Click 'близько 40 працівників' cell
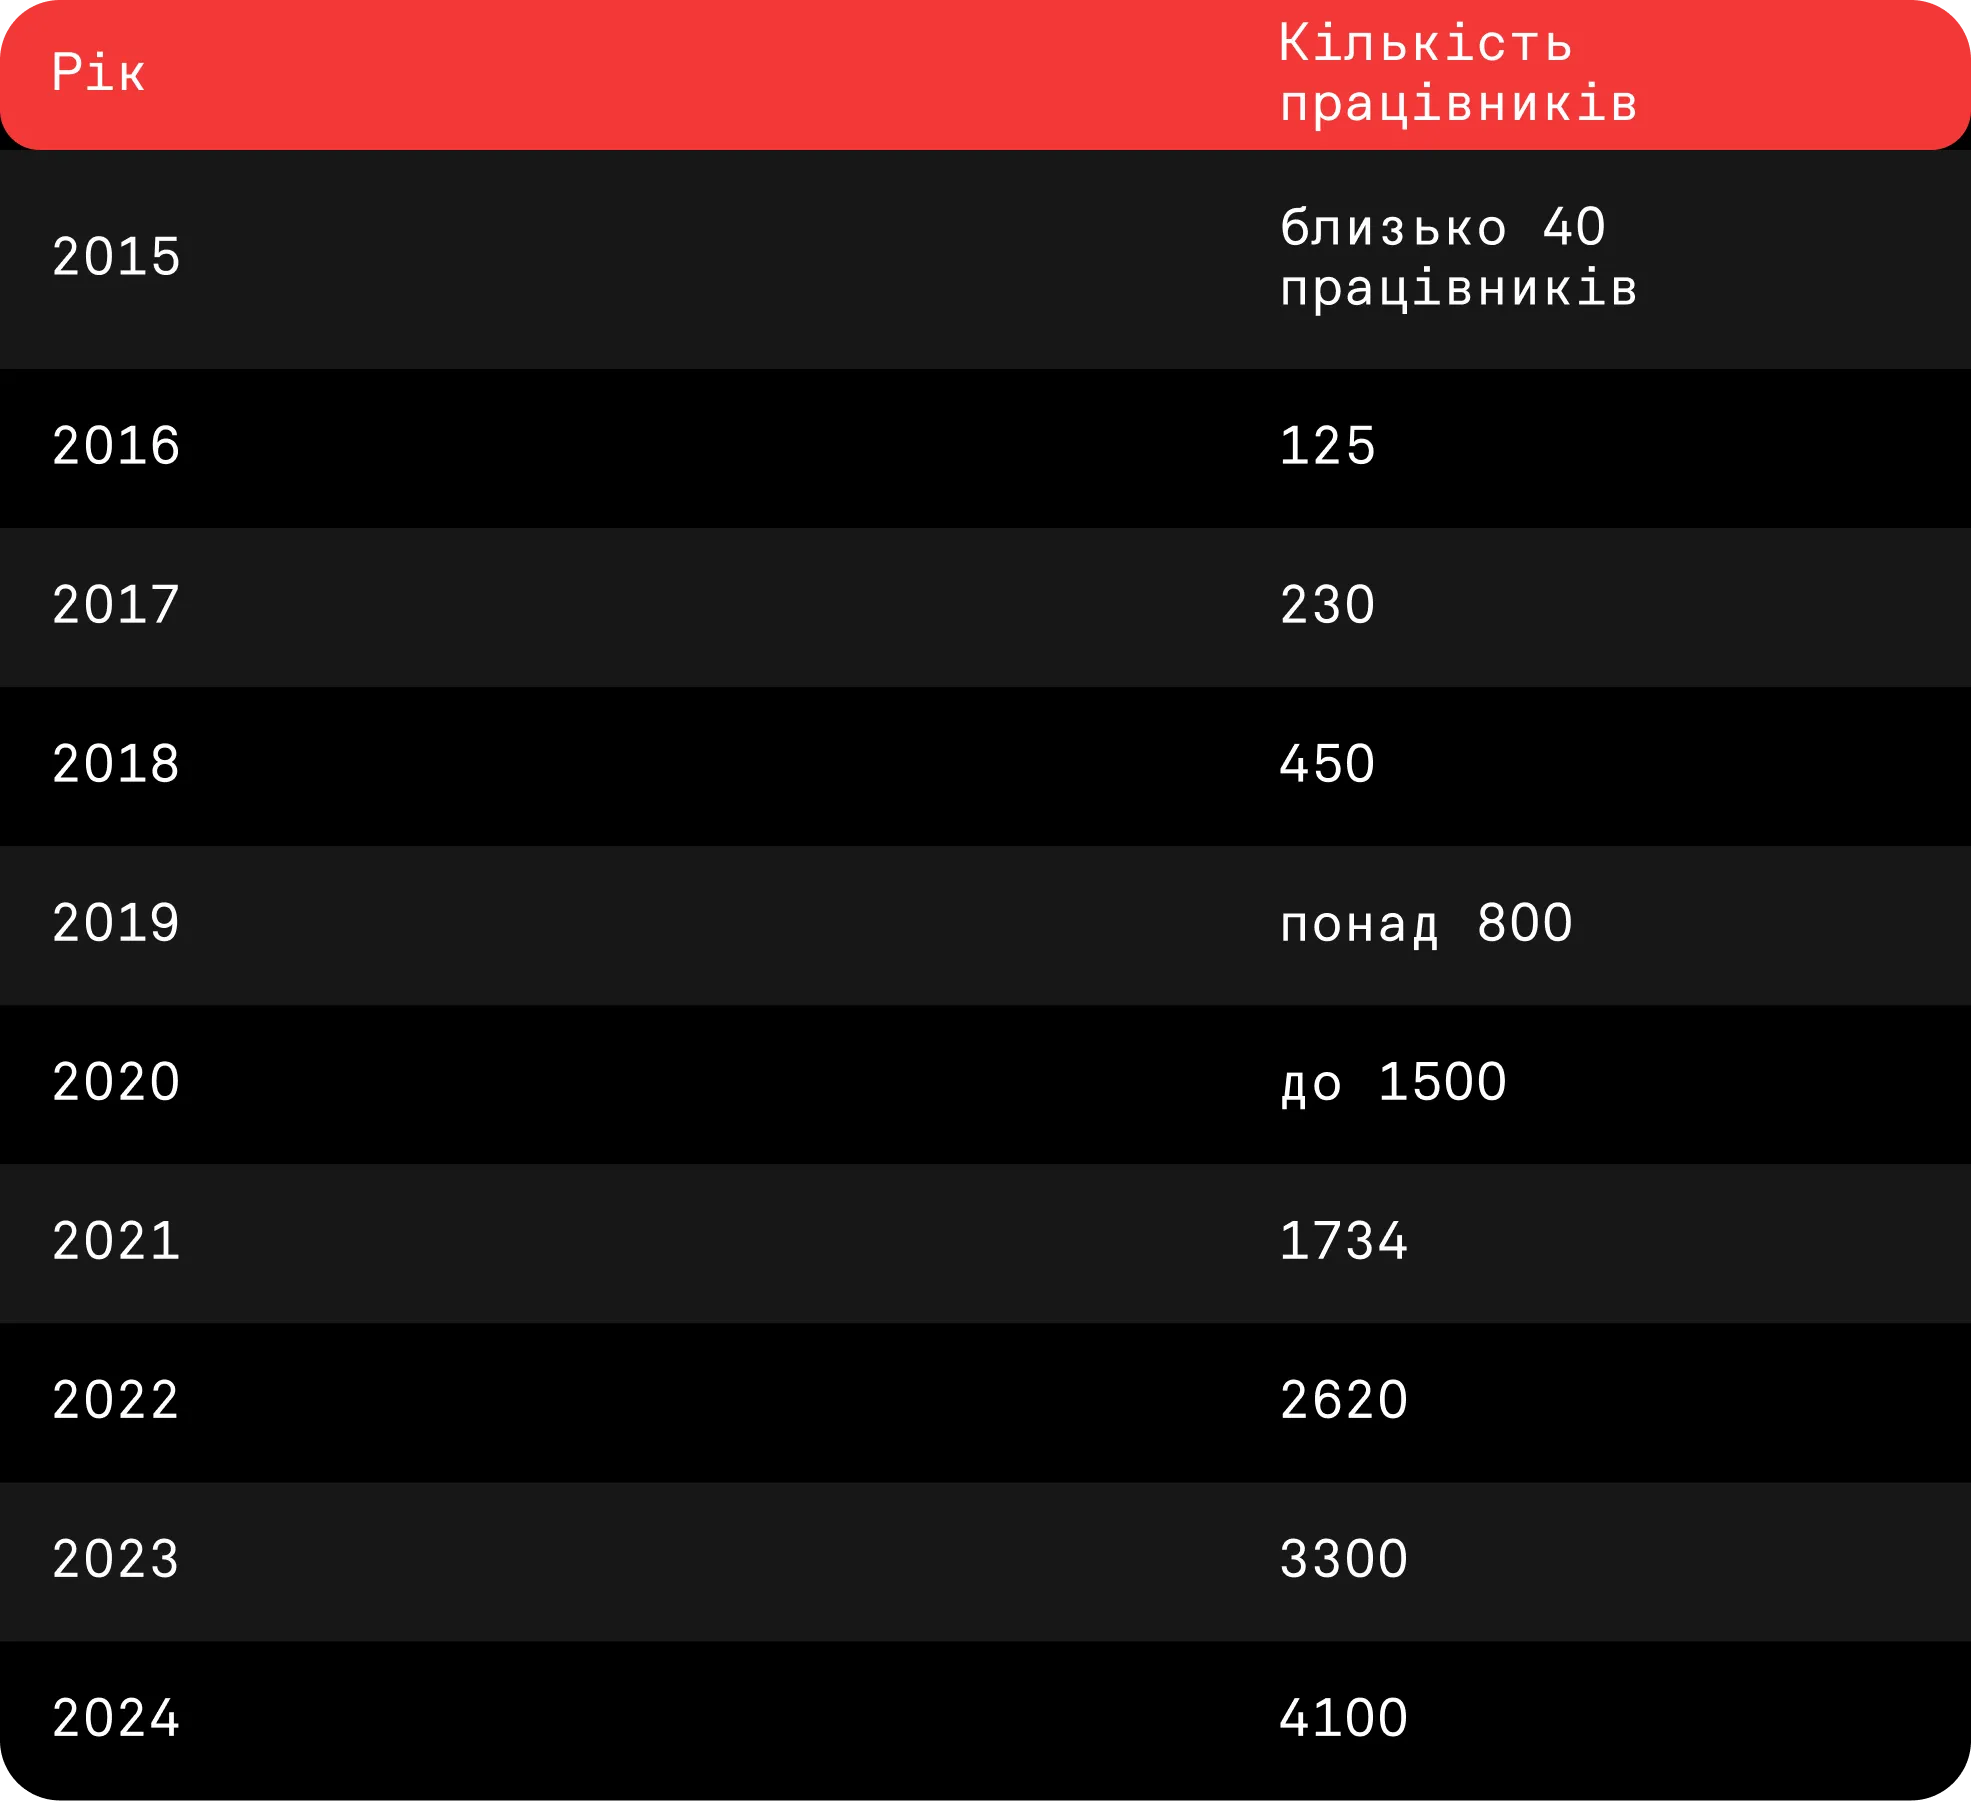The height and width of the screenshot is (1801, 1971). (x=1458, y=258)
